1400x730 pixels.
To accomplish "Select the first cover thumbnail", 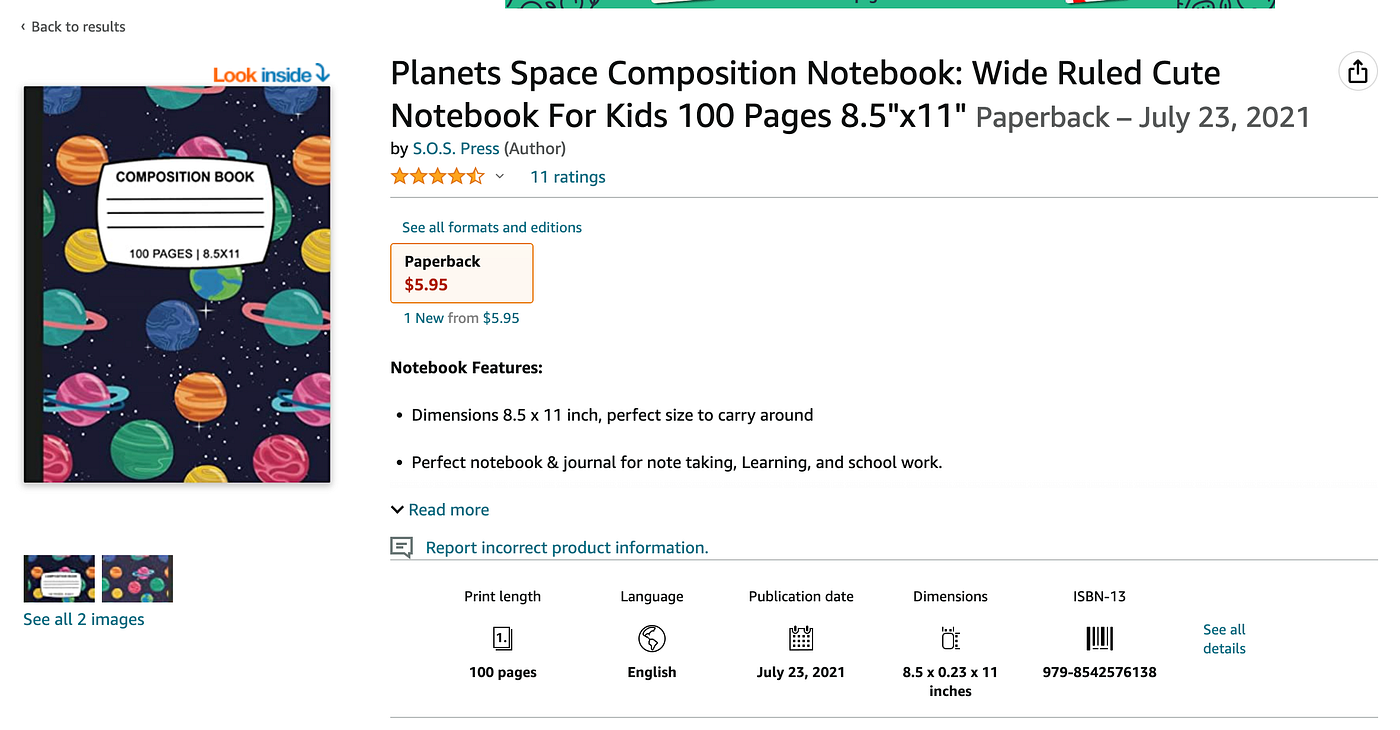I will 59,578.
